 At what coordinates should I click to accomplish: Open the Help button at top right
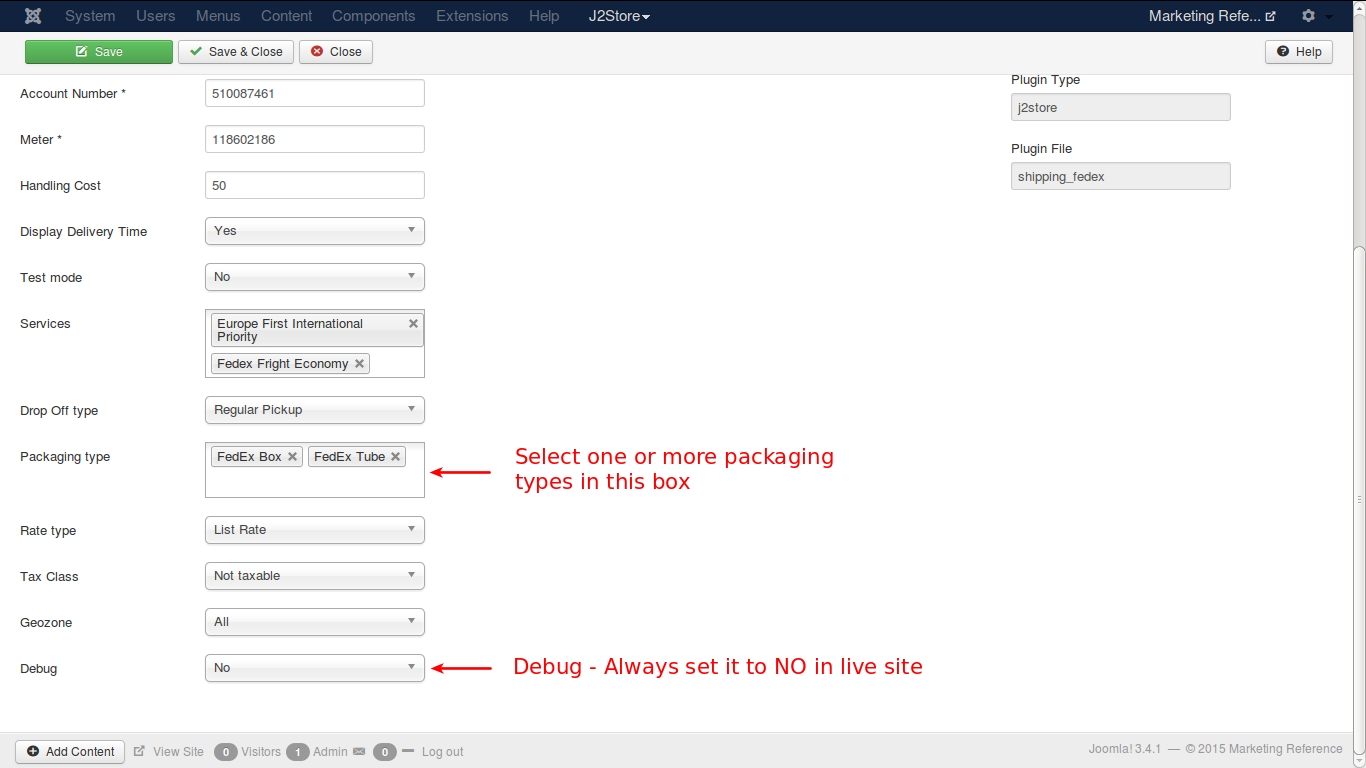(1298, 52)
